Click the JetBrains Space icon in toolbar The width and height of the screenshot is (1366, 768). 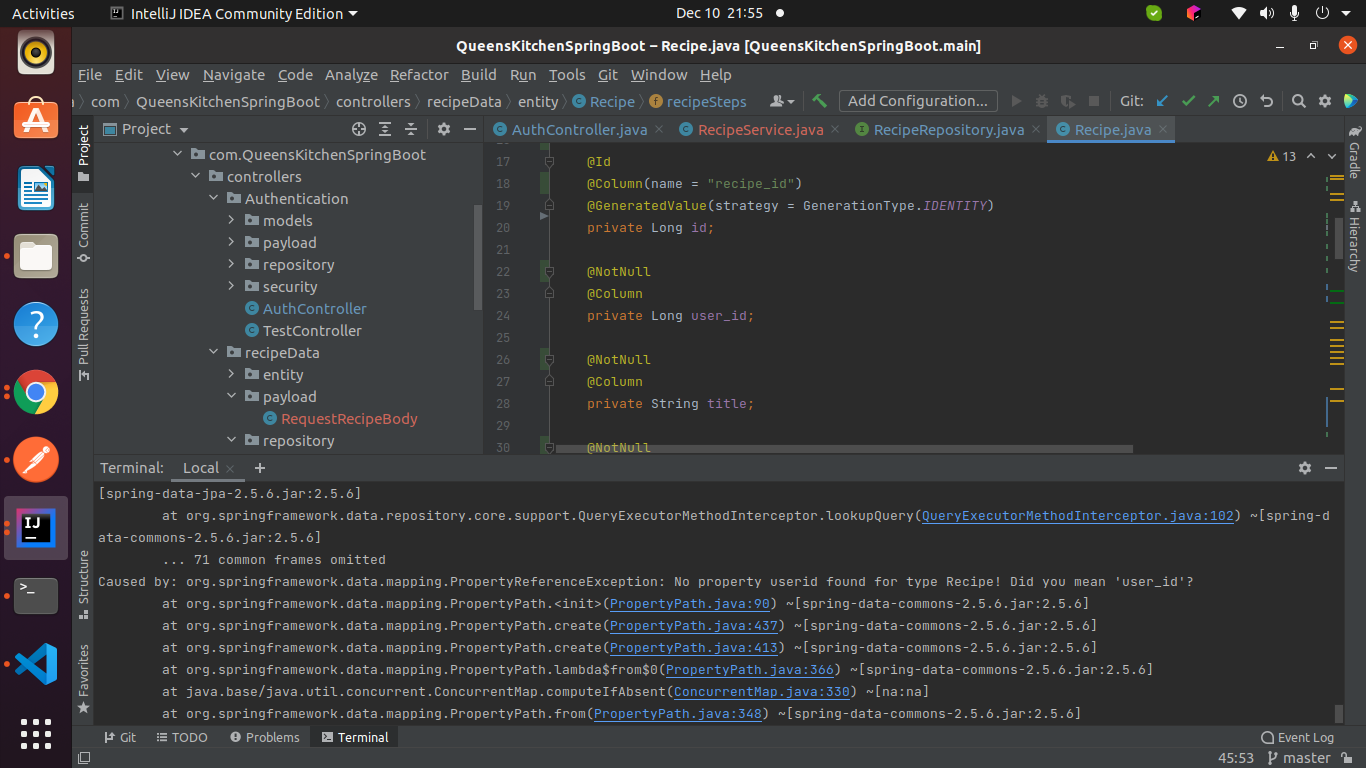pyautogui.click(x=1351, y=101)
